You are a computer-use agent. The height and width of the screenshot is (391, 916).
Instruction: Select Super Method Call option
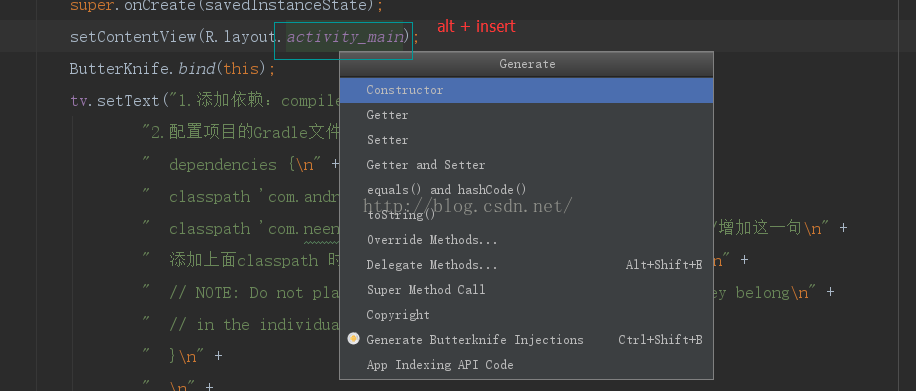(x=526, y=290)
